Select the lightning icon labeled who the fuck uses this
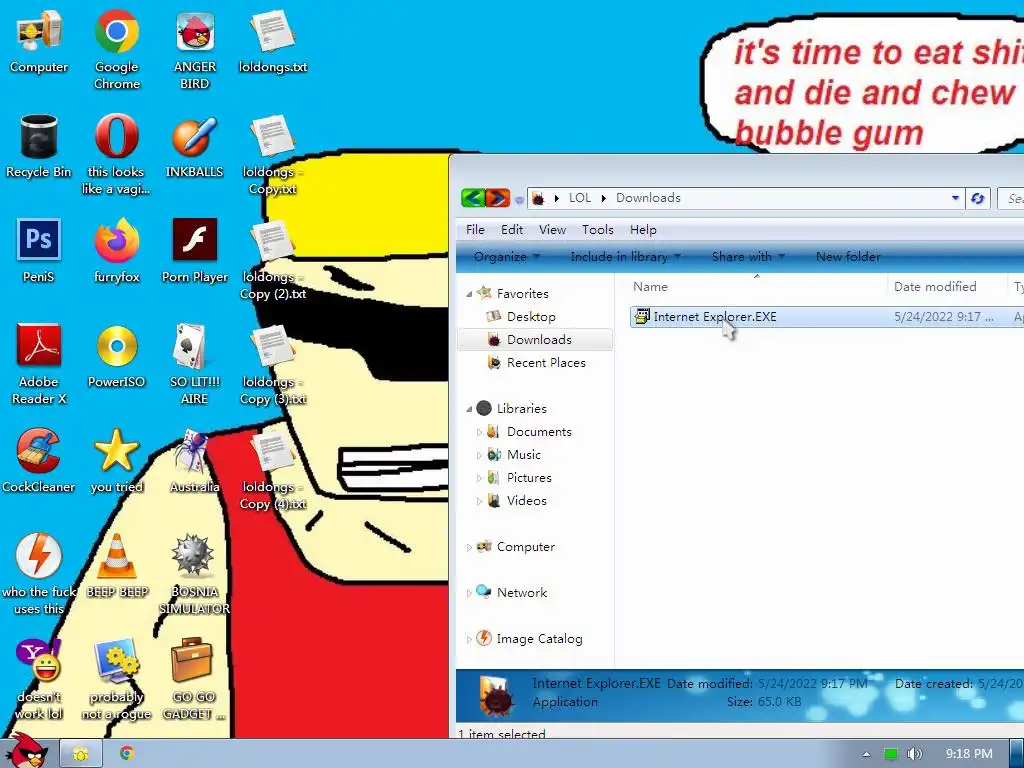The height and width of the screenshot is (768, 1024). (x=39, y=575)
